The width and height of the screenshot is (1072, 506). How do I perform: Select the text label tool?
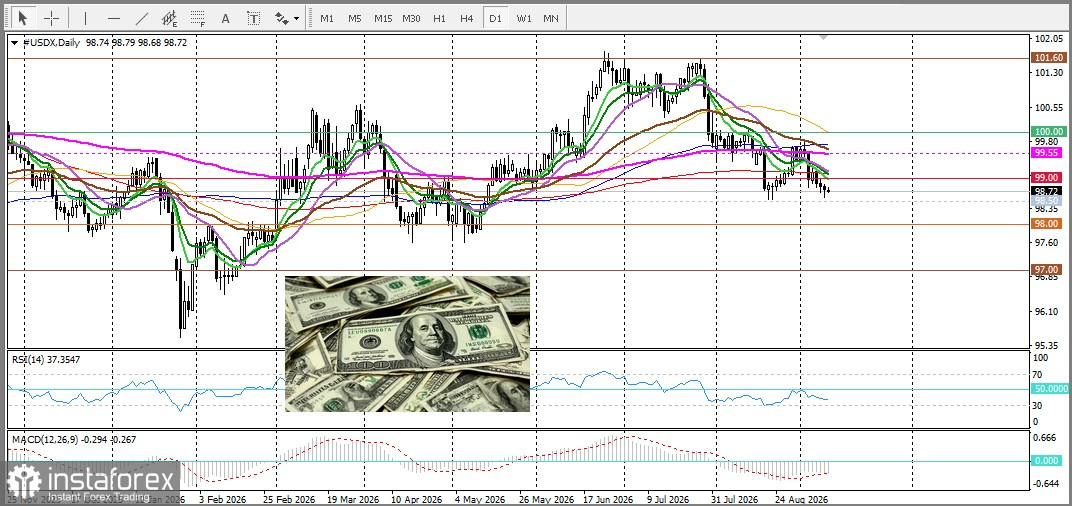[253, 18]
